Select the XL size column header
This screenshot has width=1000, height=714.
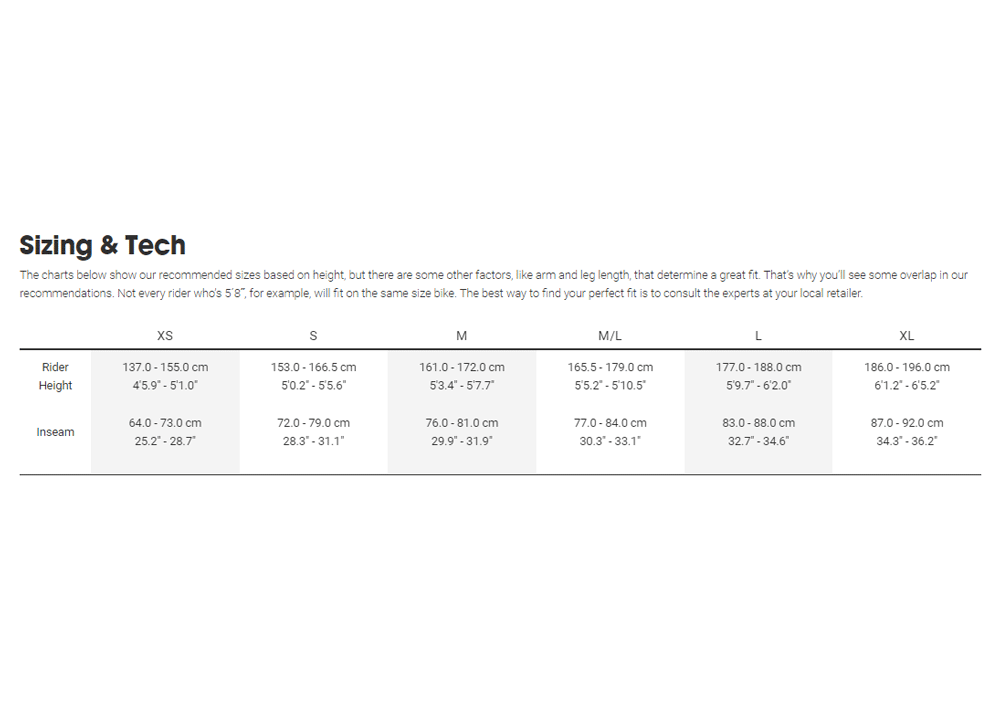pos(906,336)
